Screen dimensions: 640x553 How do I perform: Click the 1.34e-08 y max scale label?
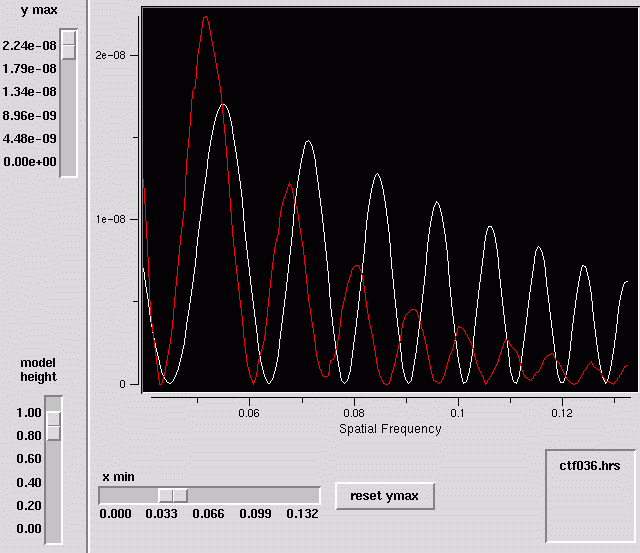point(29,92)
